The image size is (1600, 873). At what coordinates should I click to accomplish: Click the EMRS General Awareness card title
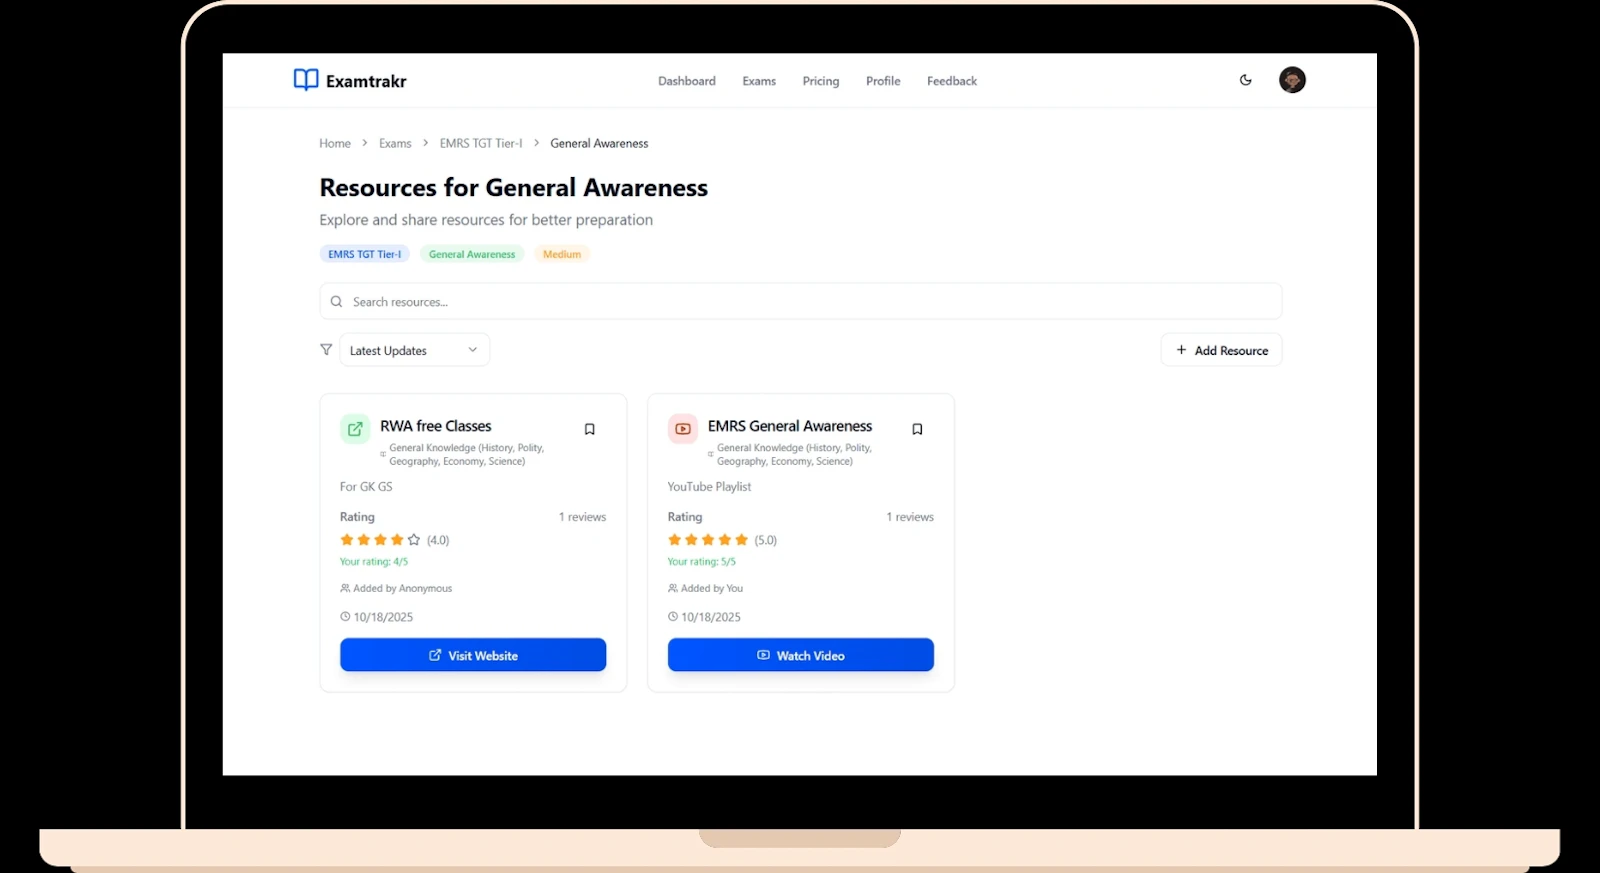click(790, 426)
